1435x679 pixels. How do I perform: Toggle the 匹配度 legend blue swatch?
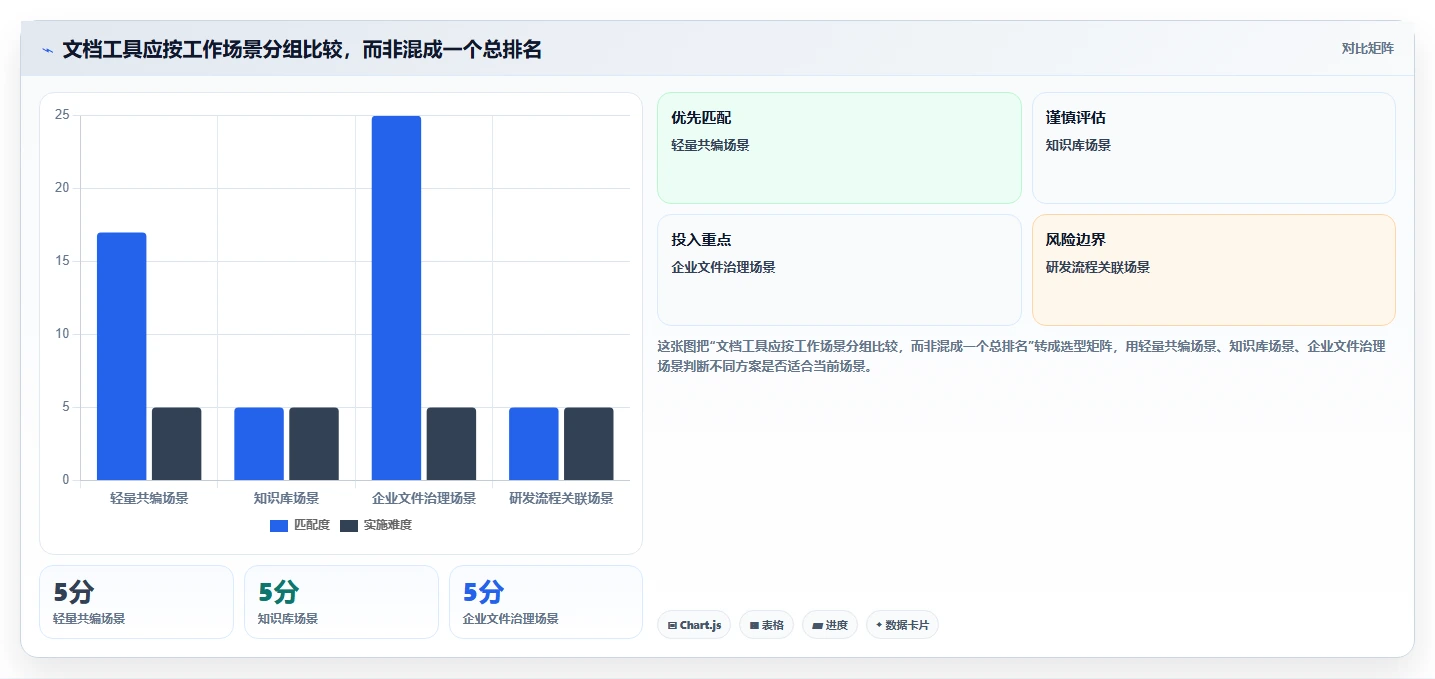coord(279,526)
